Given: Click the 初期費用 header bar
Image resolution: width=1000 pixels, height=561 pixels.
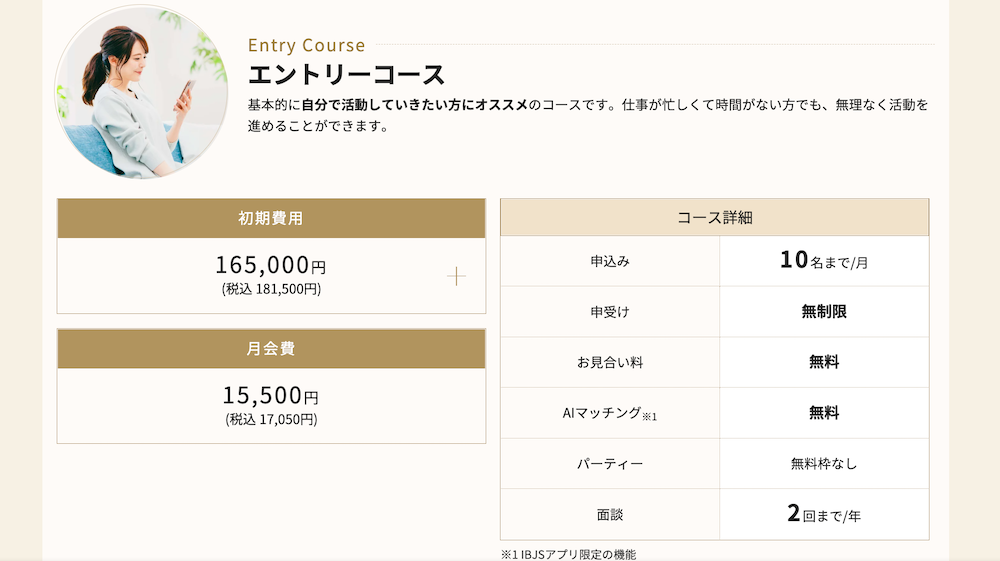Looking at the screenshot, I should point(271,218).
